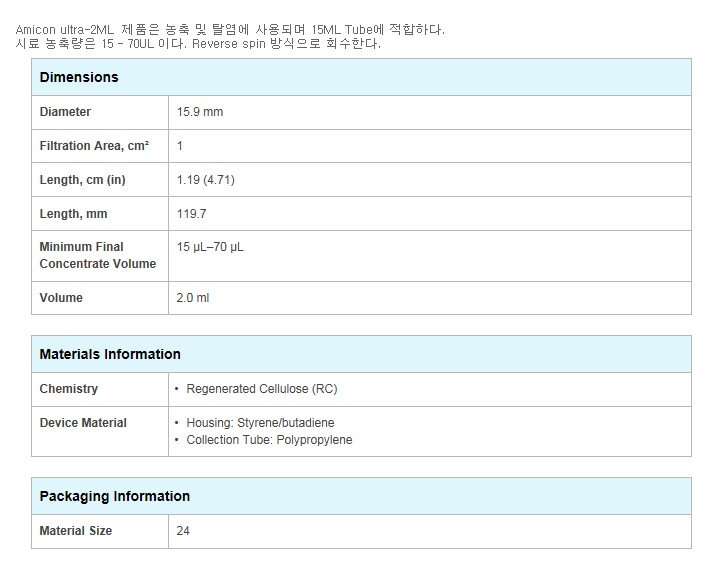This screenshot has height=571, width=720.
Task: Click Regenerated Cellulose (RC) entry
Action: tap(262, 389)
